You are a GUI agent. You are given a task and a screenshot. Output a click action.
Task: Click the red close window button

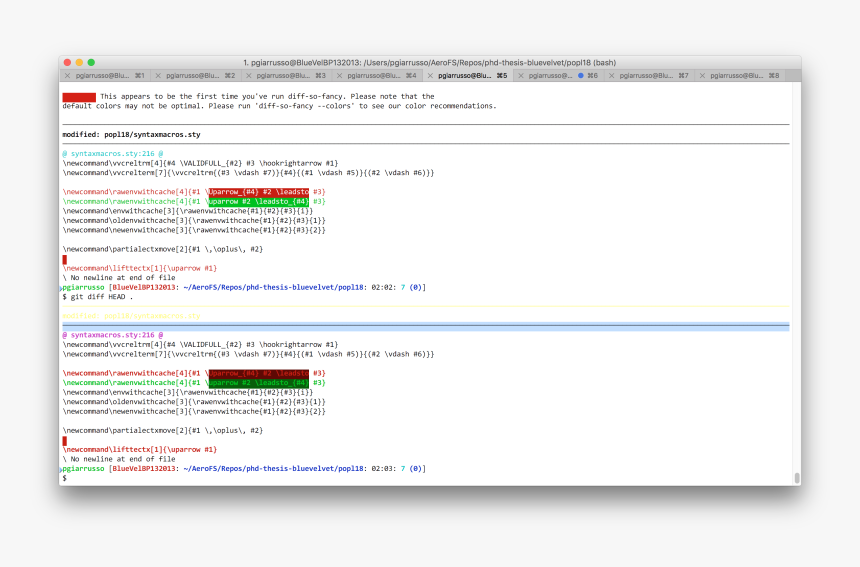tap(67, 62)
